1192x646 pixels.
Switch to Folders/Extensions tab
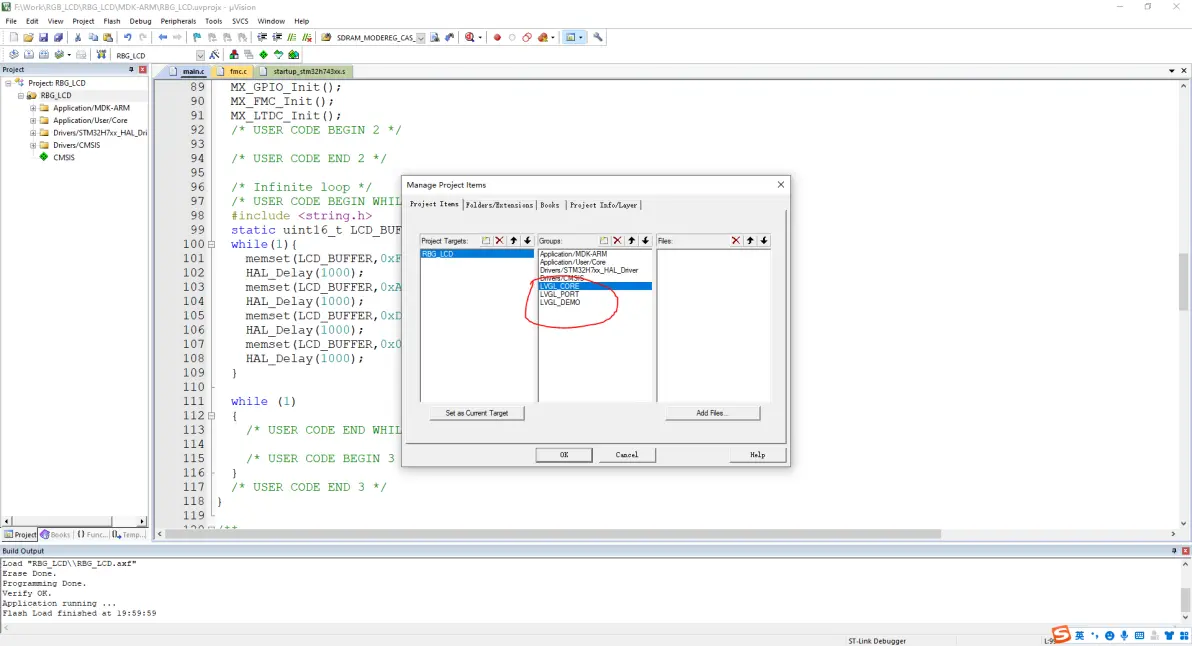coord(499,205)
